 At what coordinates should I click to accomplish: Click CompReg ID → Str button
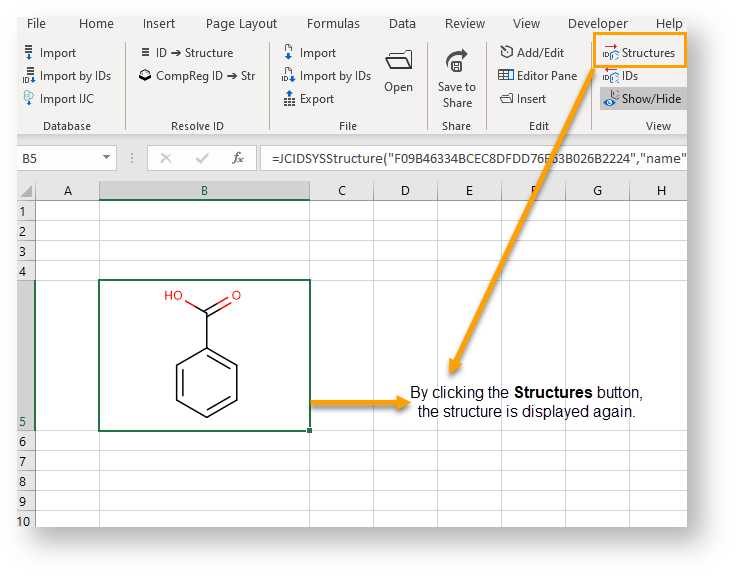coord(197,76)
